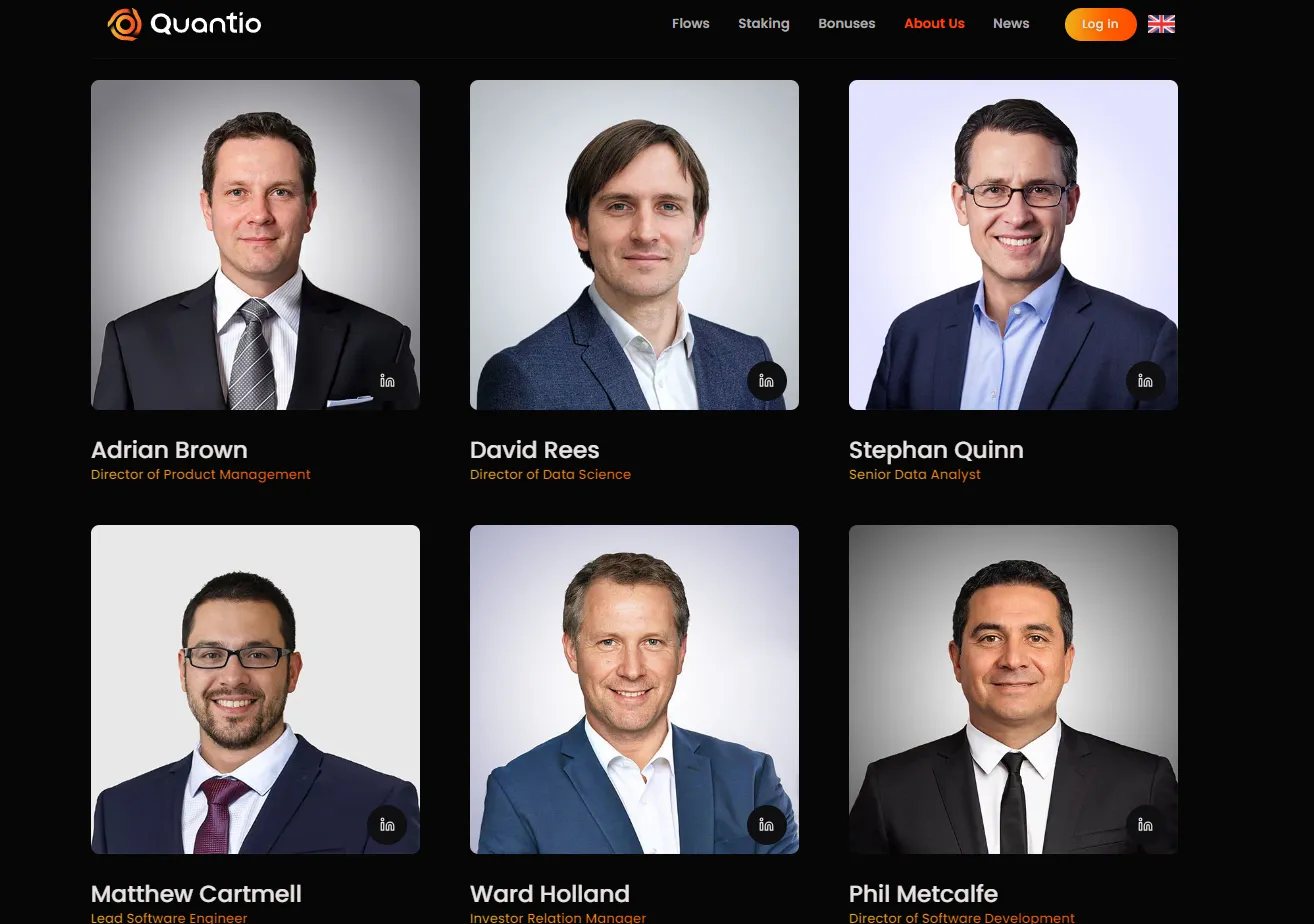Viewport: 1314px width, 924px height.
Task: Open the Staking menu item
Action: point(764,23)
